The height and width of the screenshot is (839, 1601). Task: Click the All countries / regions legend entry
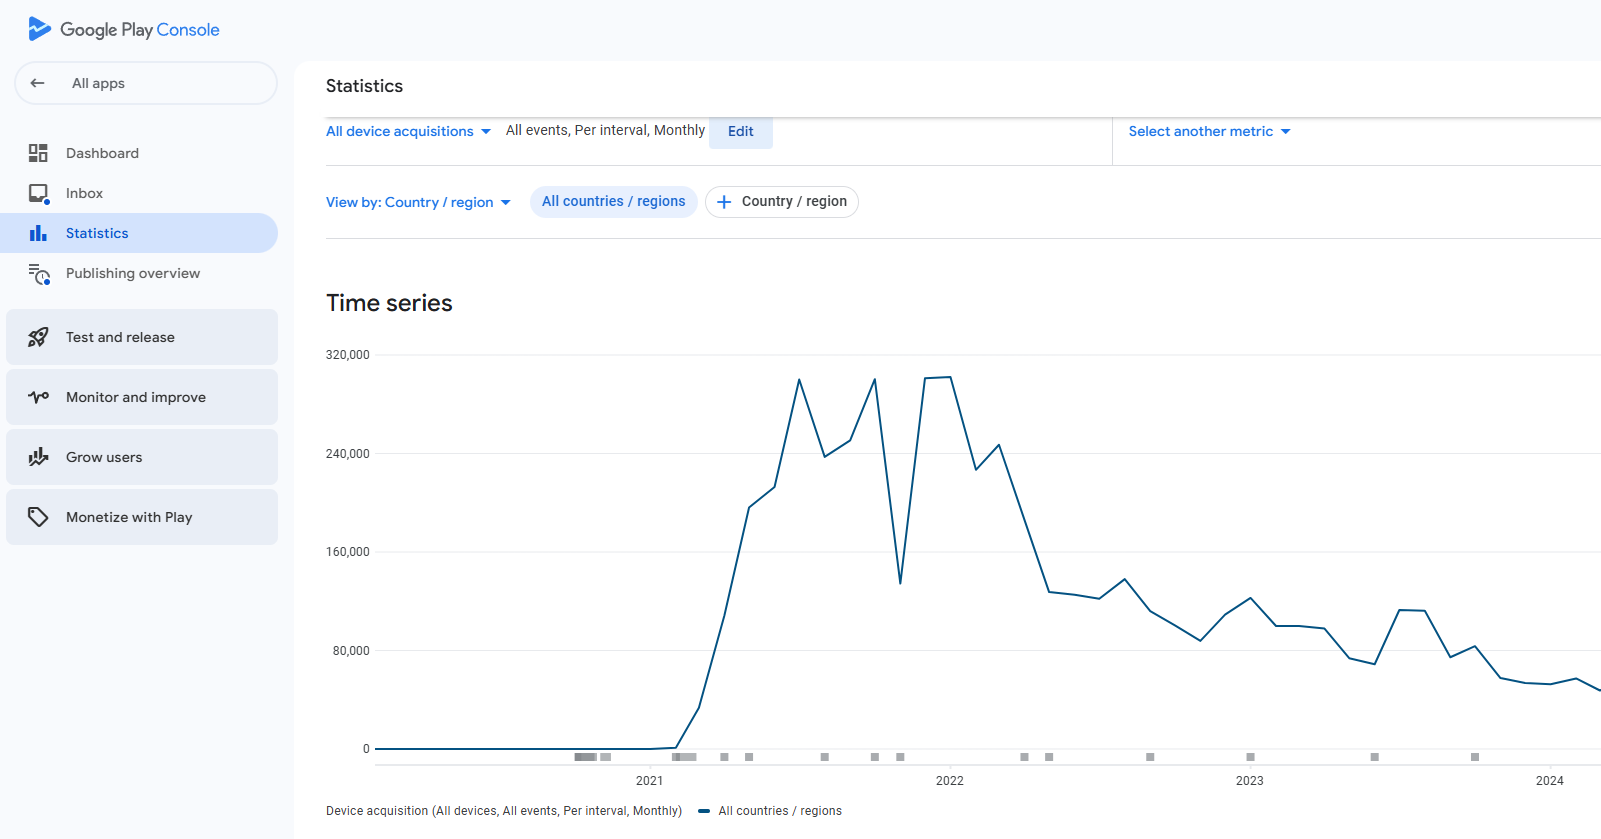770,811
